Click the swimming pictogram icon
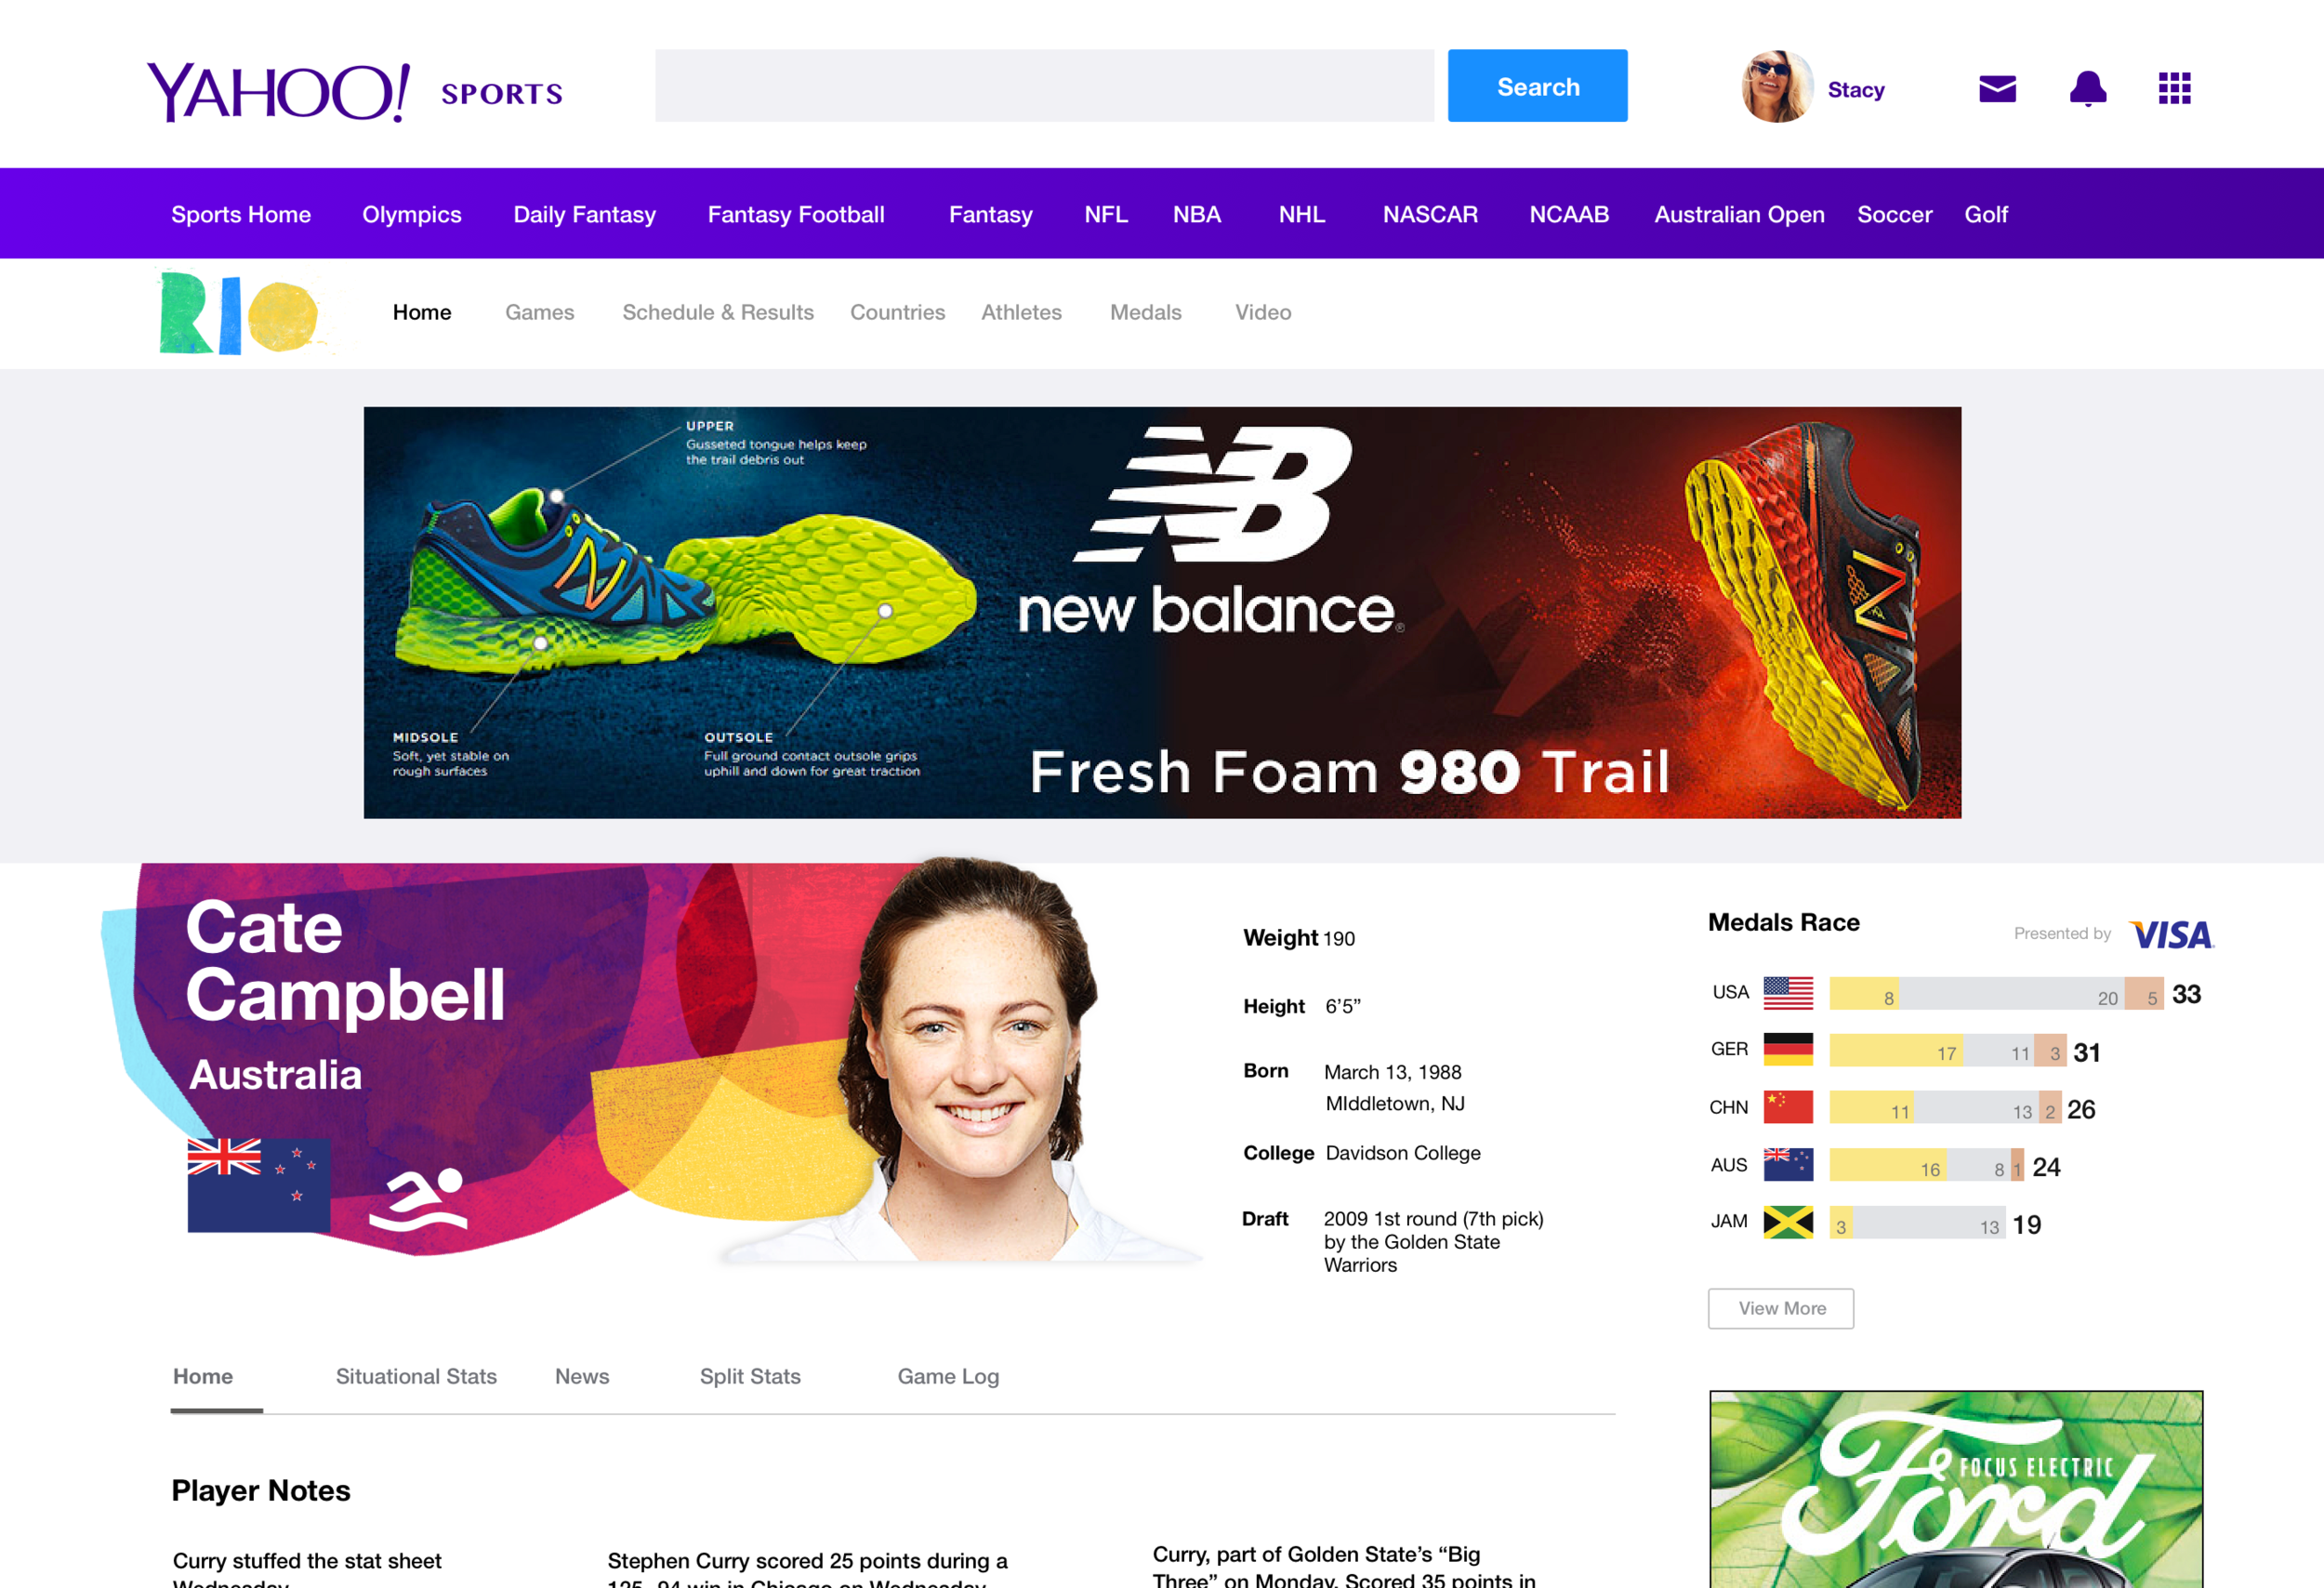Screen dimensions: 2324x1588 pos(419,1199)
